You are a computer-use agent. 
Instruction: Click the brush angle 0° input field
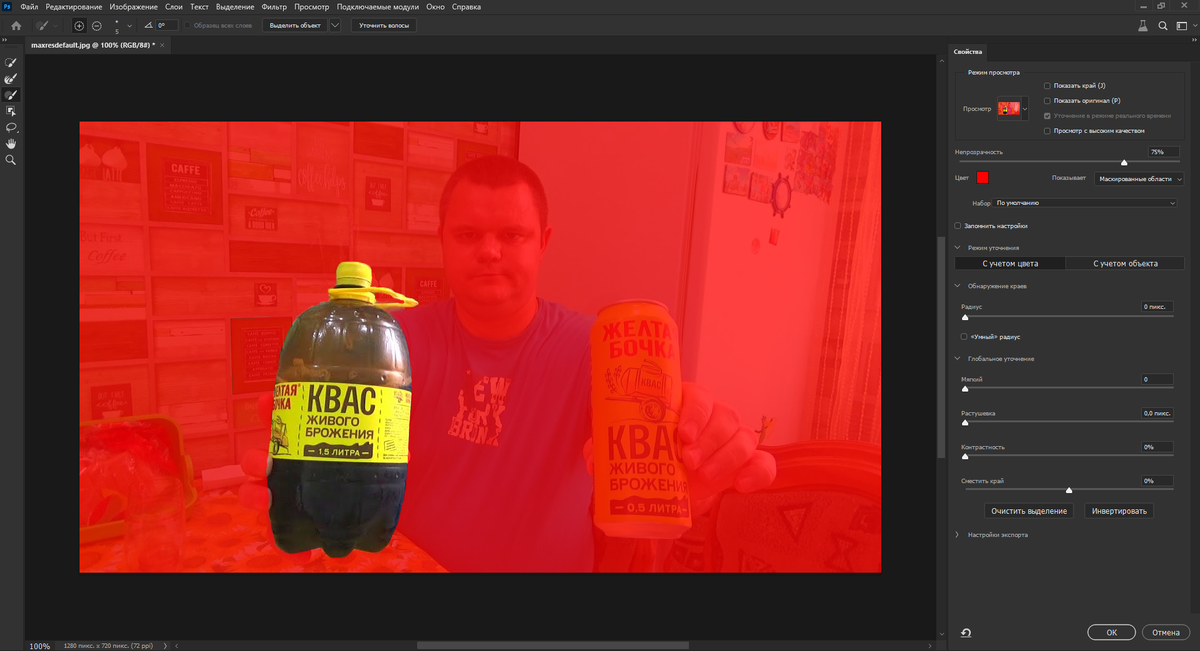click(x=167, y=25)
